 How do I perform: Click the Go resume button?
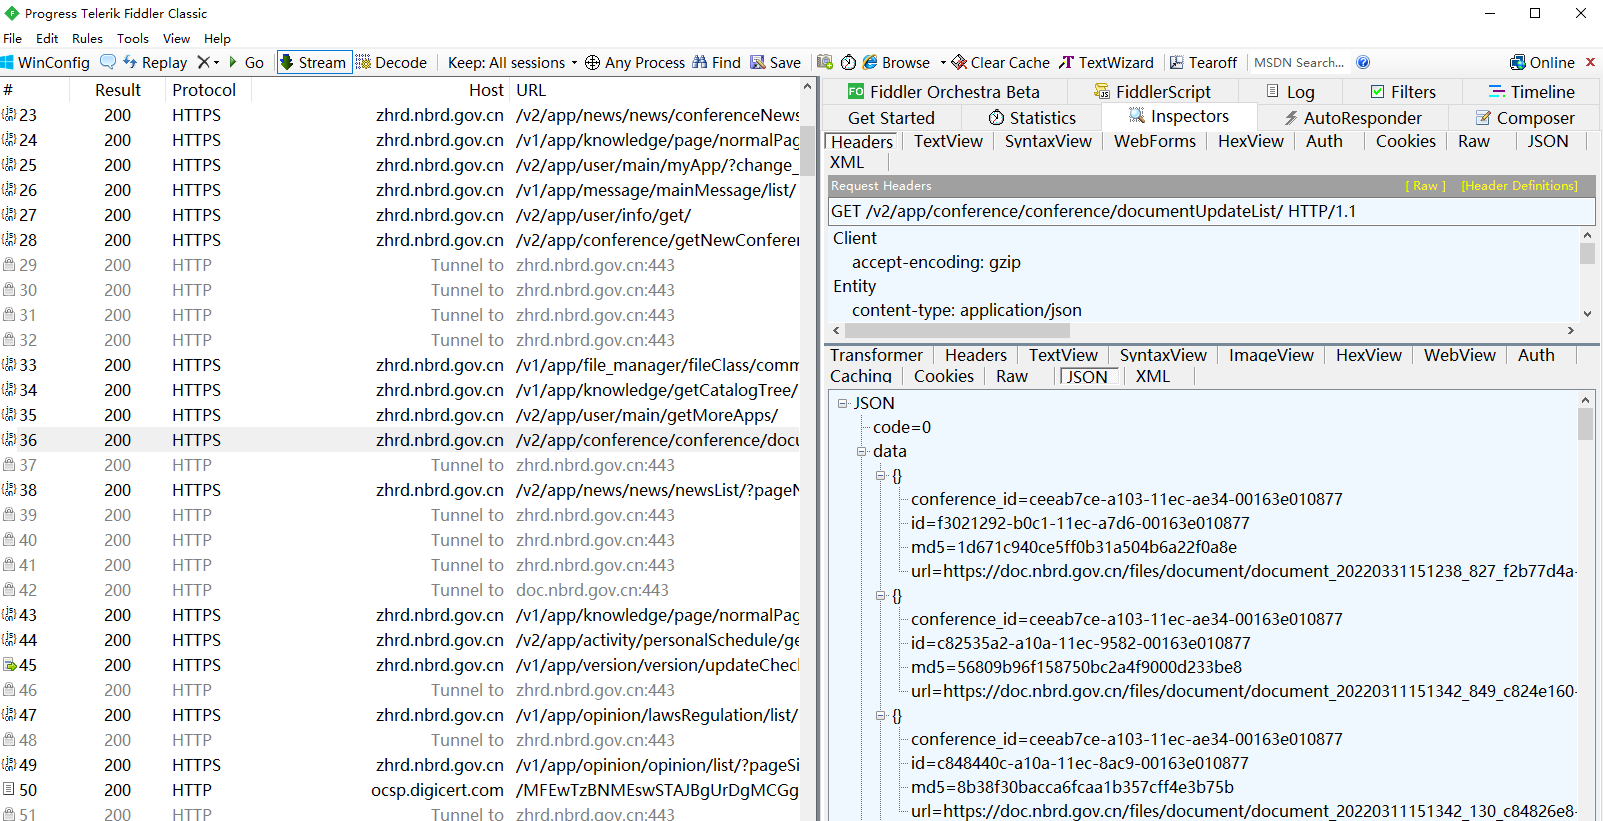246,62
